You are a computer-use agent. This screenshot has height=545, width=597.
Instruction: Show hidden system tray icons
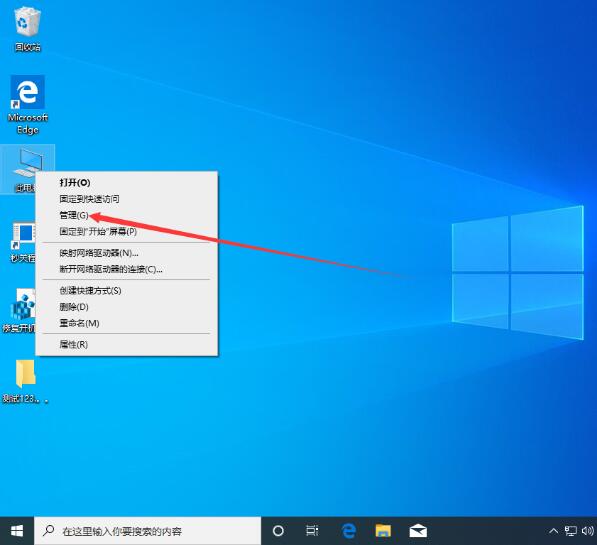[x=554, y=531]
